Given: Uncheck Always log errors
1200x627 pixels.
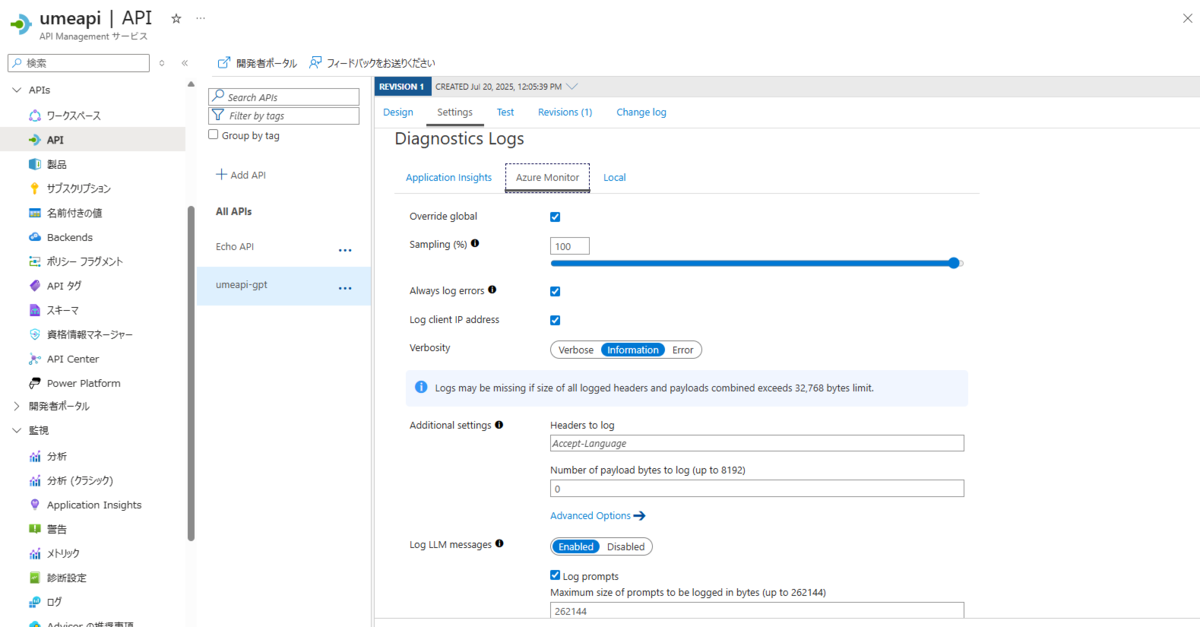Looking at the screenshot, I should click(555, 292).
